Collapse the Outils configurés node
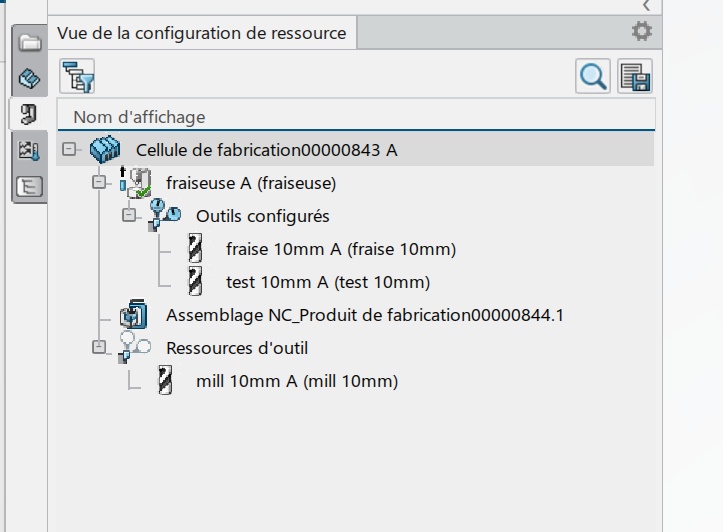 point(129,215)
